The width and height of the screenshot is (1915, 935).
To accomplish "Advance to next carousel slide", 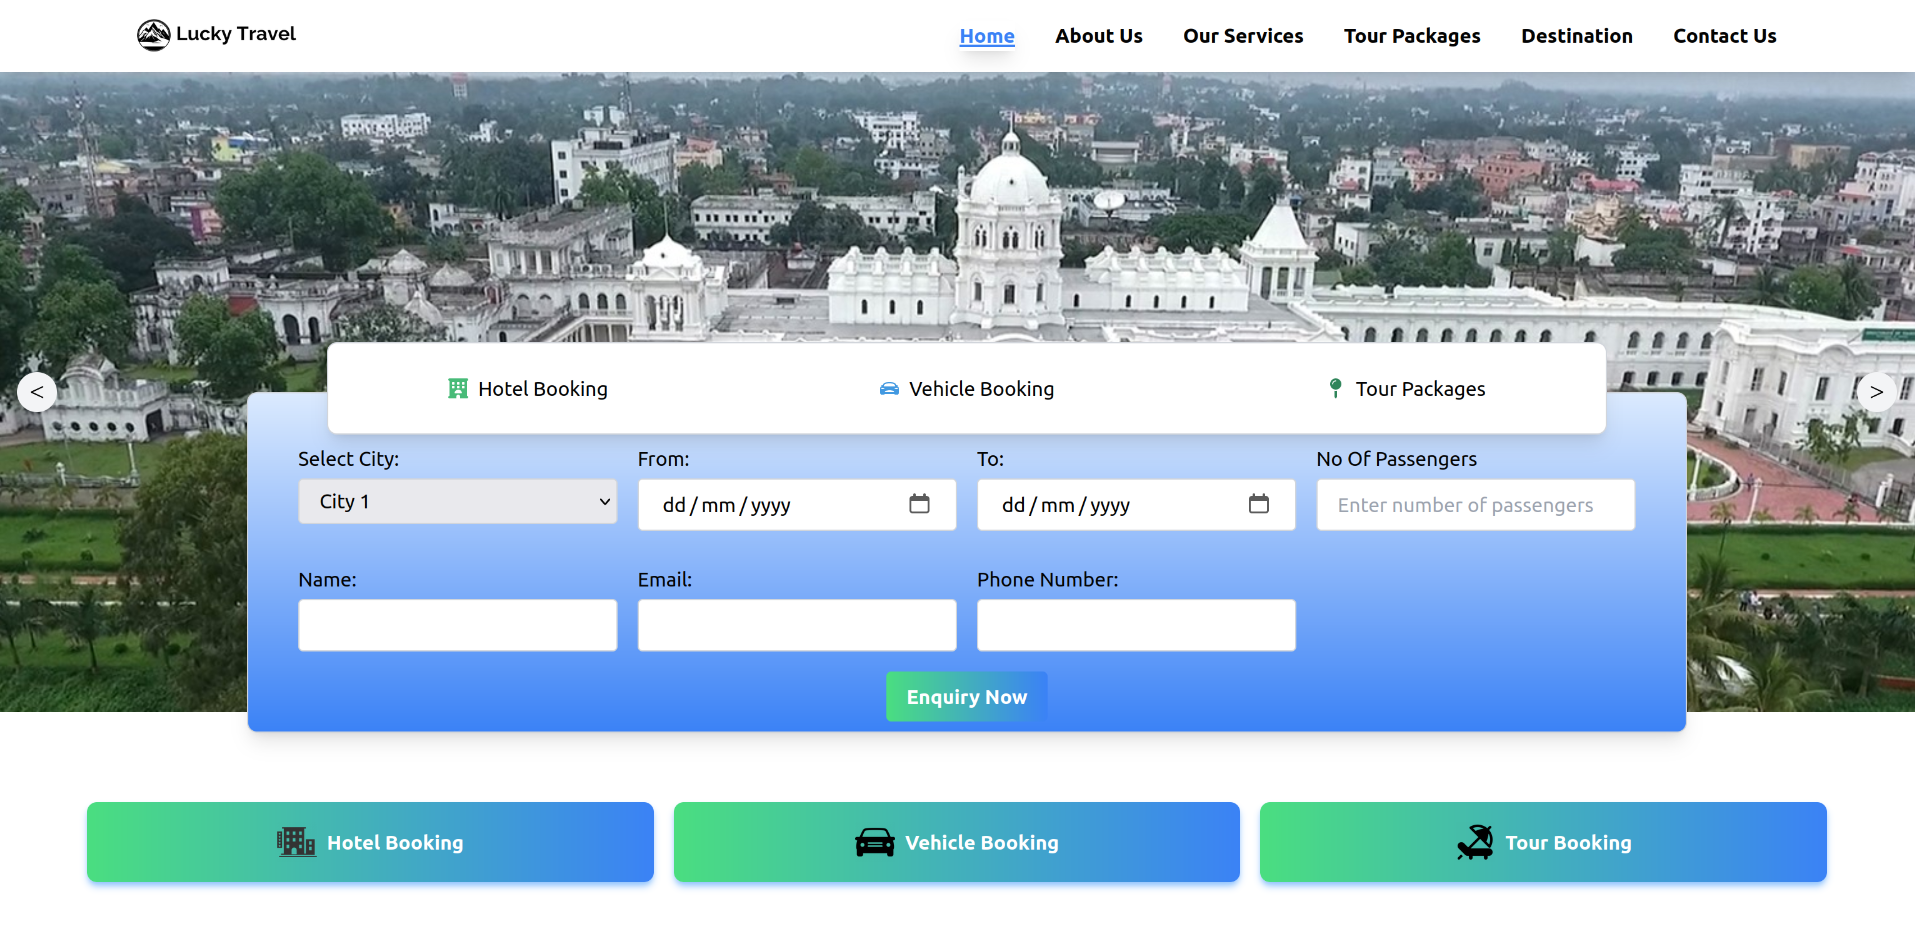I will [1876, 392].
